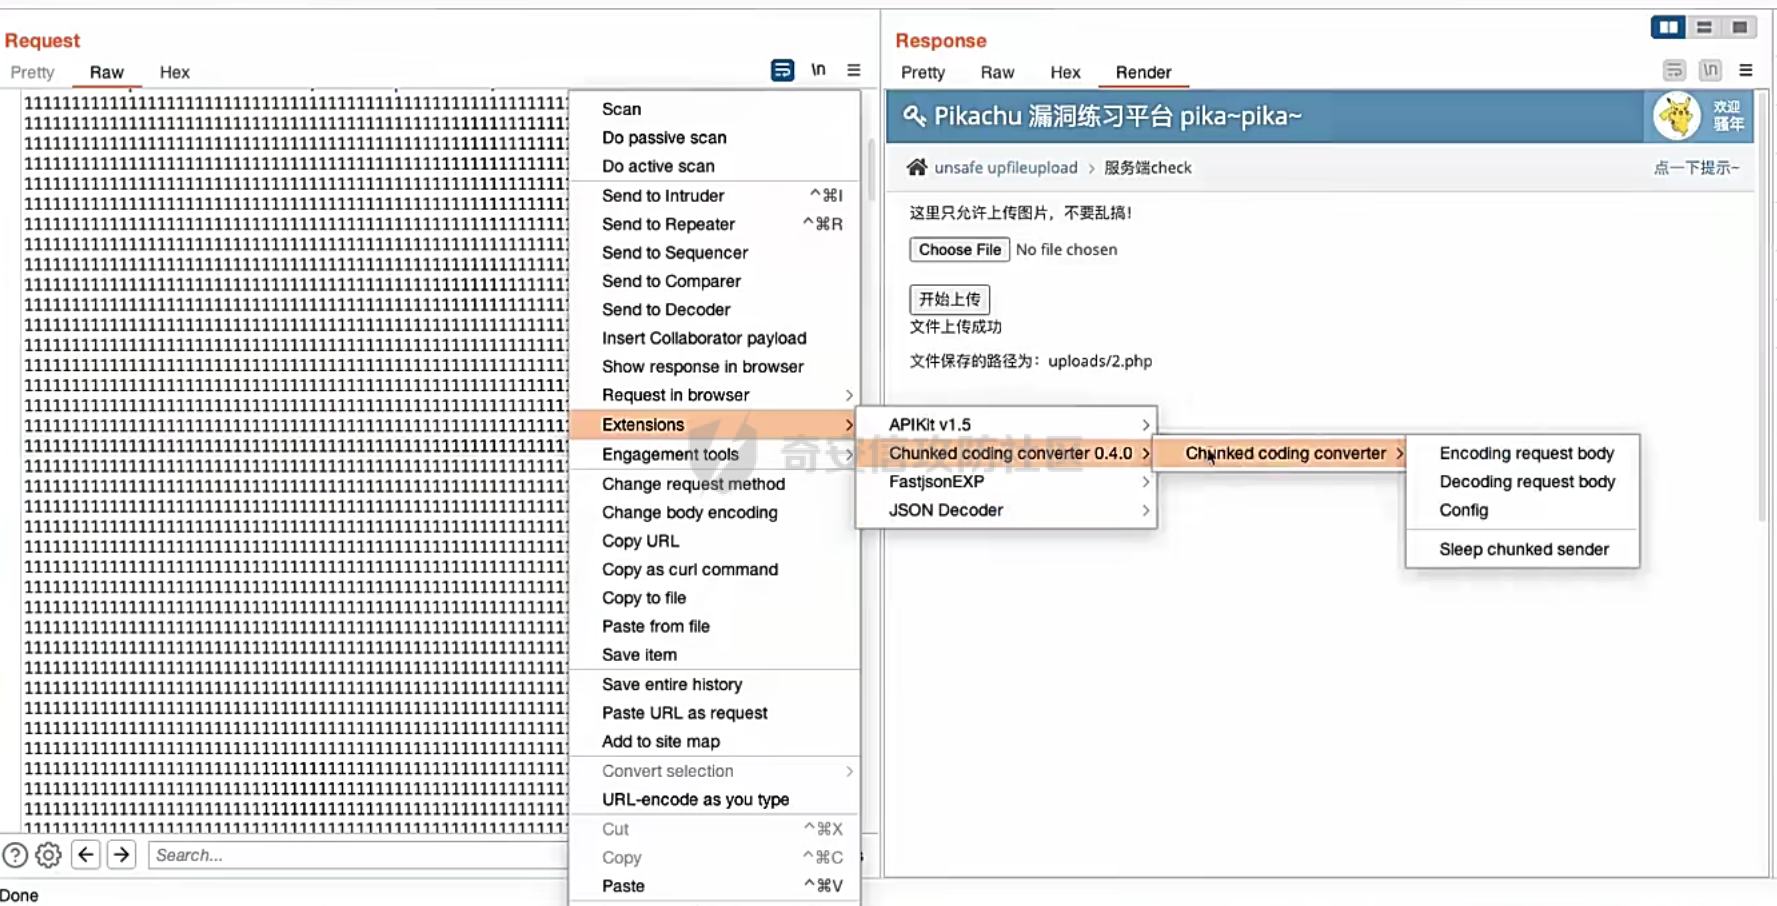
Task: Select Send to Repeater menu entry
Action: click(x=668, y=224)
